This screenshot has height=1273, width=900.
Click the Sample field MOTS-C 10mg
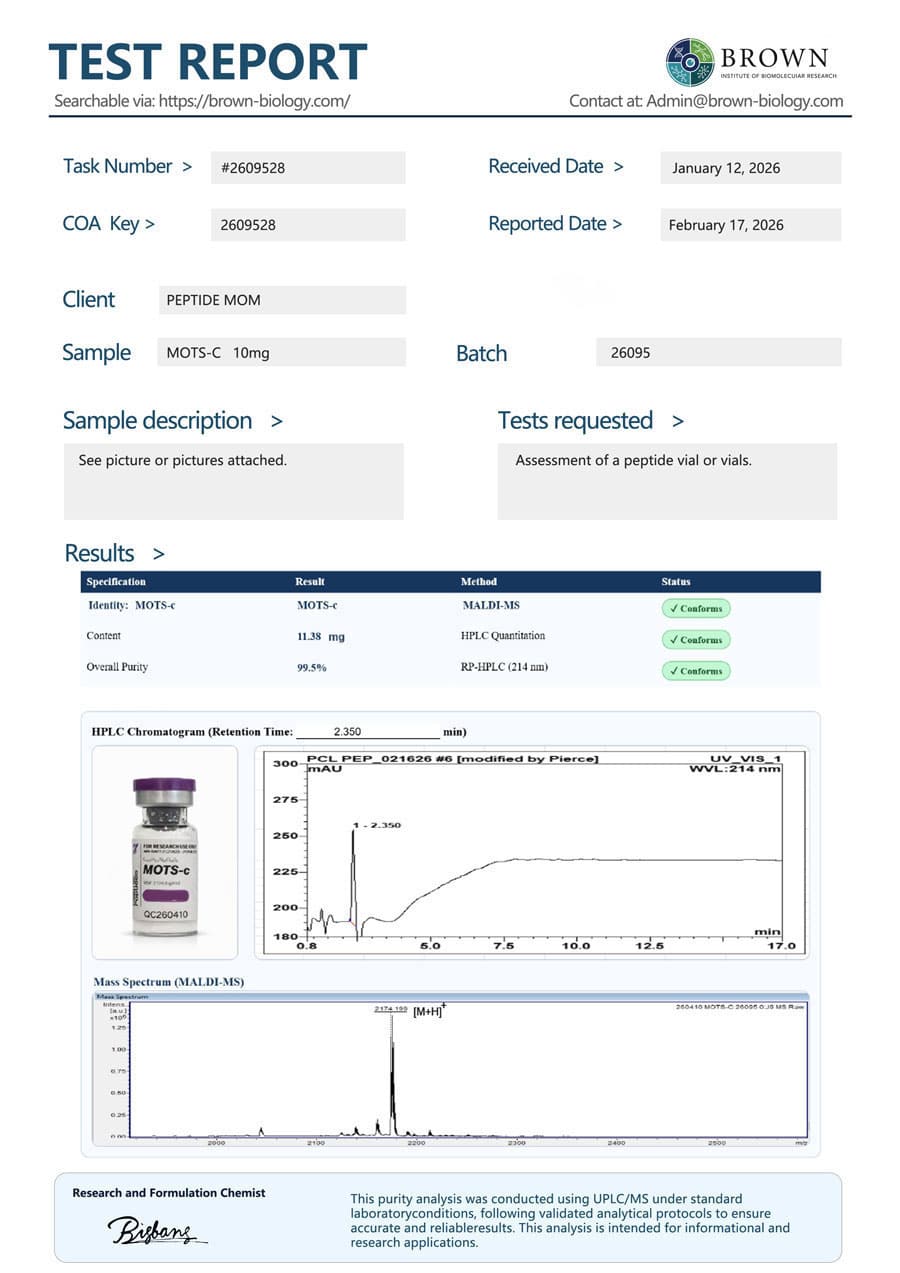point(282,353)
